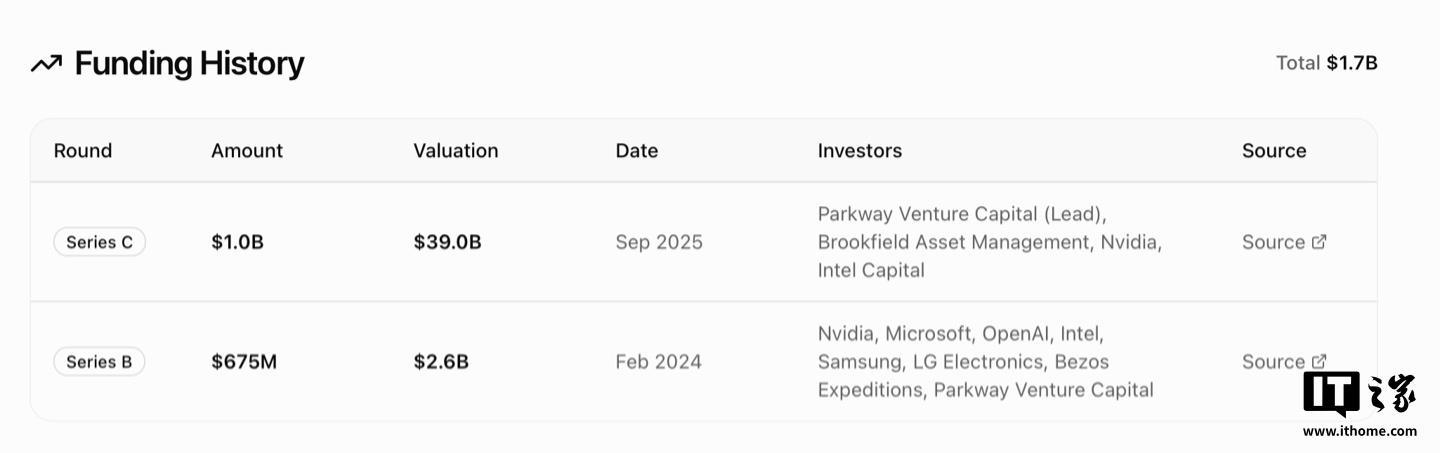Image resolution: width=1440 pixels, height=453 pixels.
Task: Click the $675M amount cell
Action: pyautogui.click(x=244, y=362)
